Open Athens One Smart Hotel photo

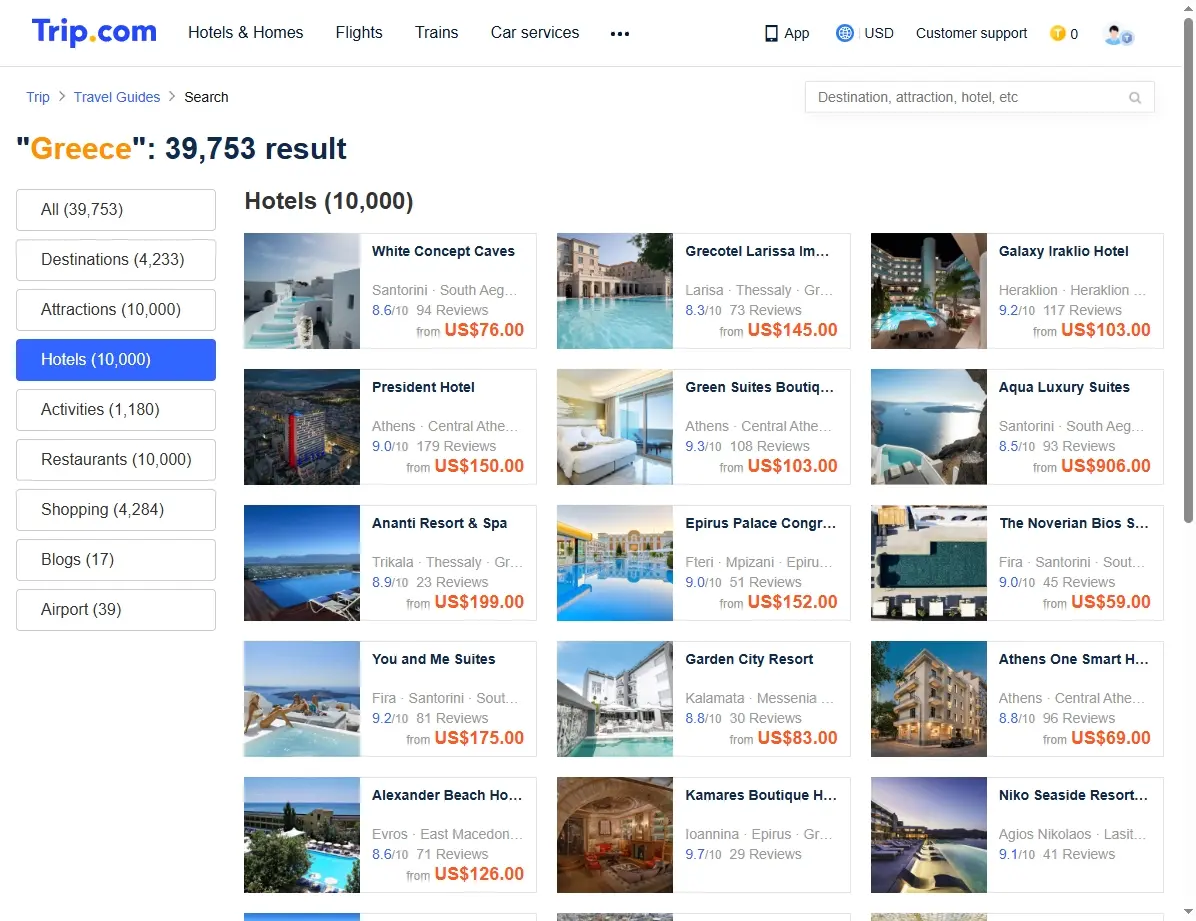pos(928,699)
